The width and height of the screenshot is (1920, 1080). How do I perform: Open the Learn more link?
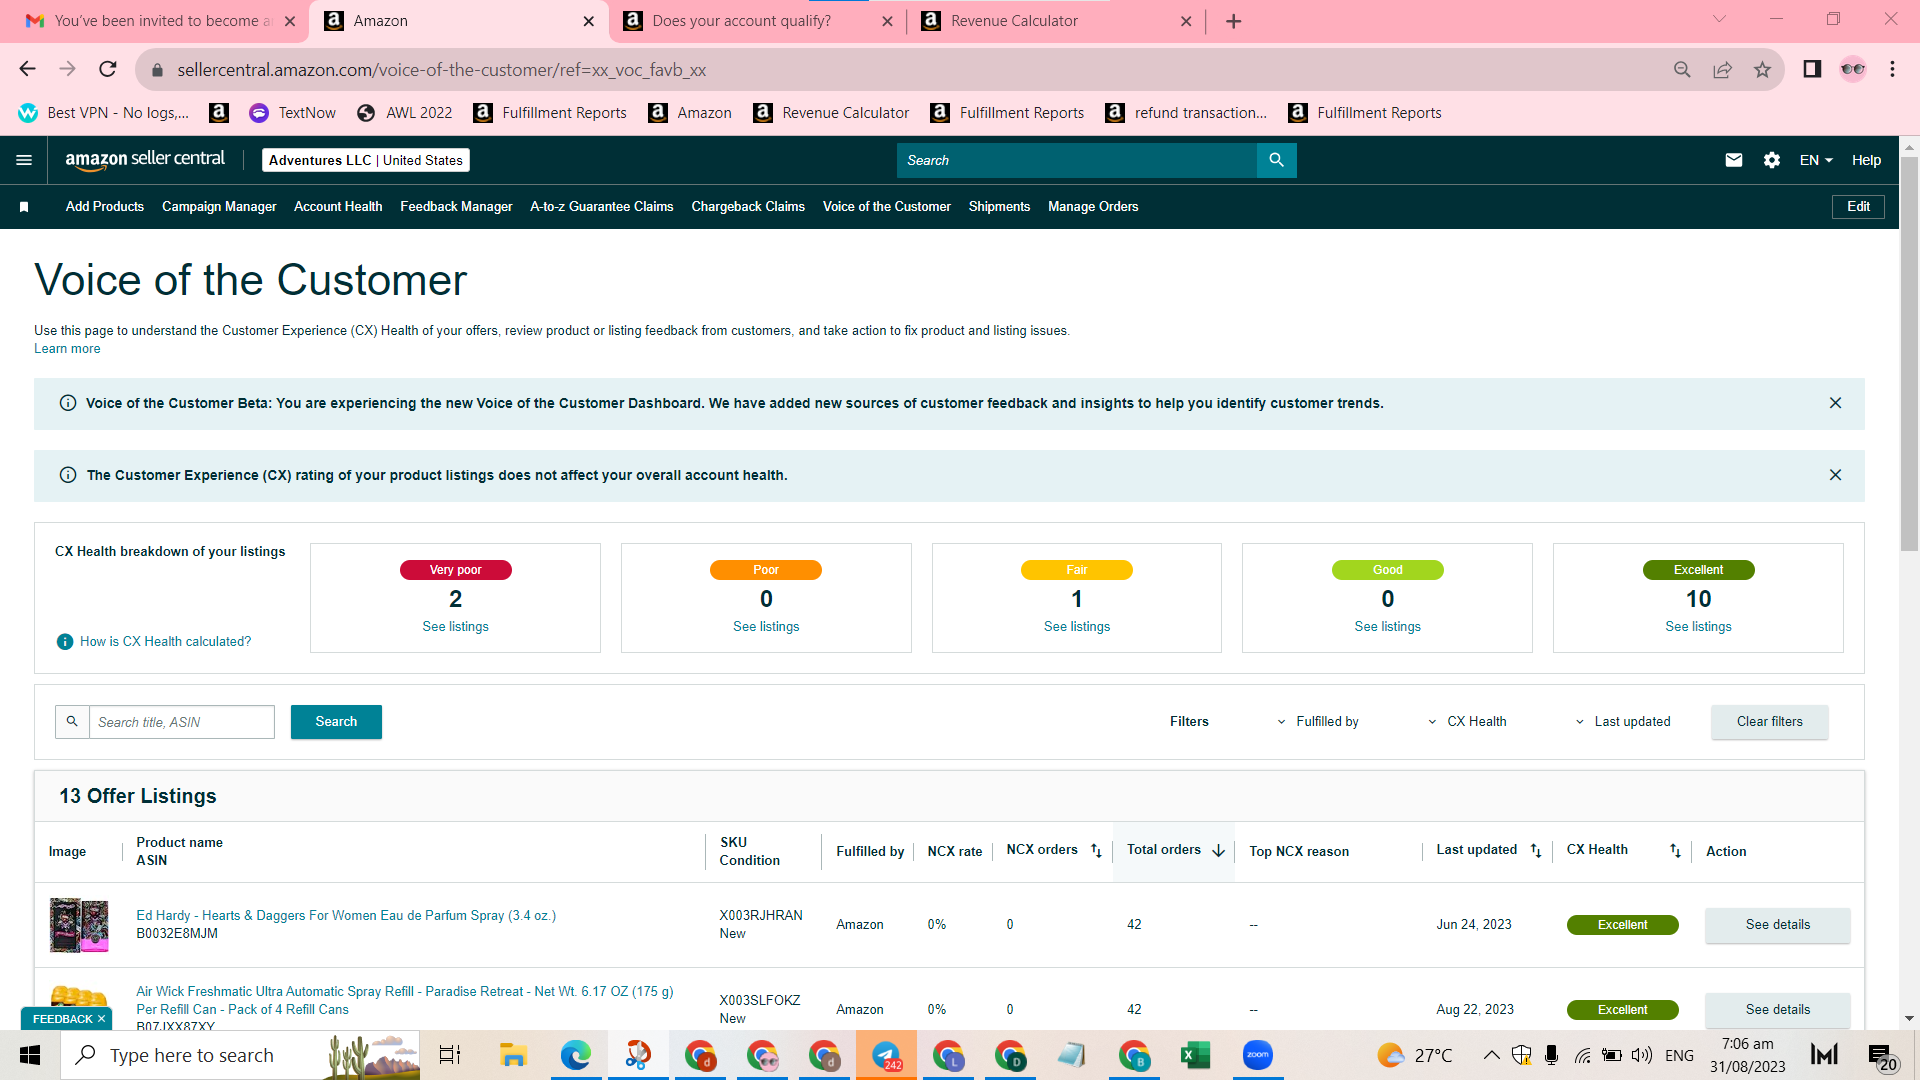pyautogui.click(x=67, y=349)
